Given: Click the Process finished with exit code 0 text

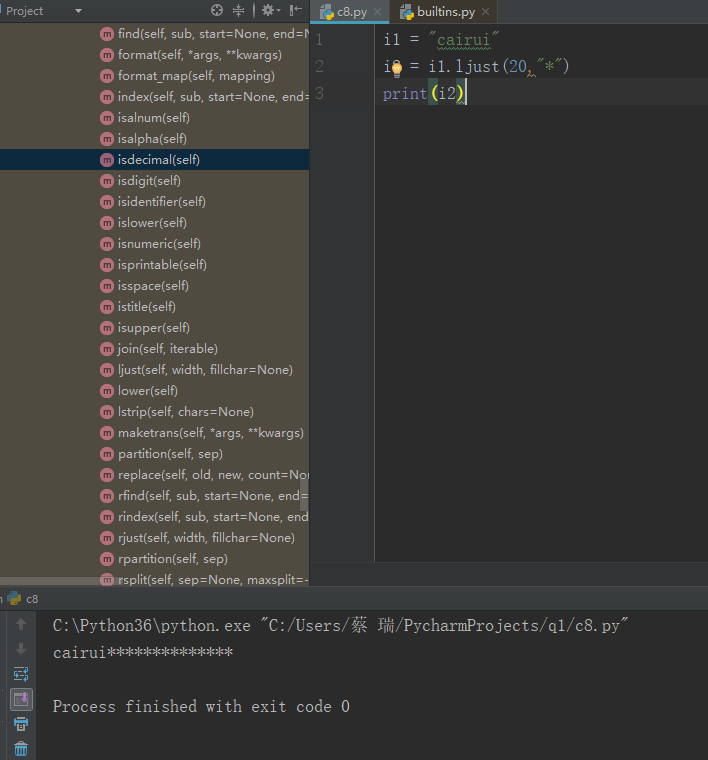Looking at the screenshot, I should tap(201, 707).
